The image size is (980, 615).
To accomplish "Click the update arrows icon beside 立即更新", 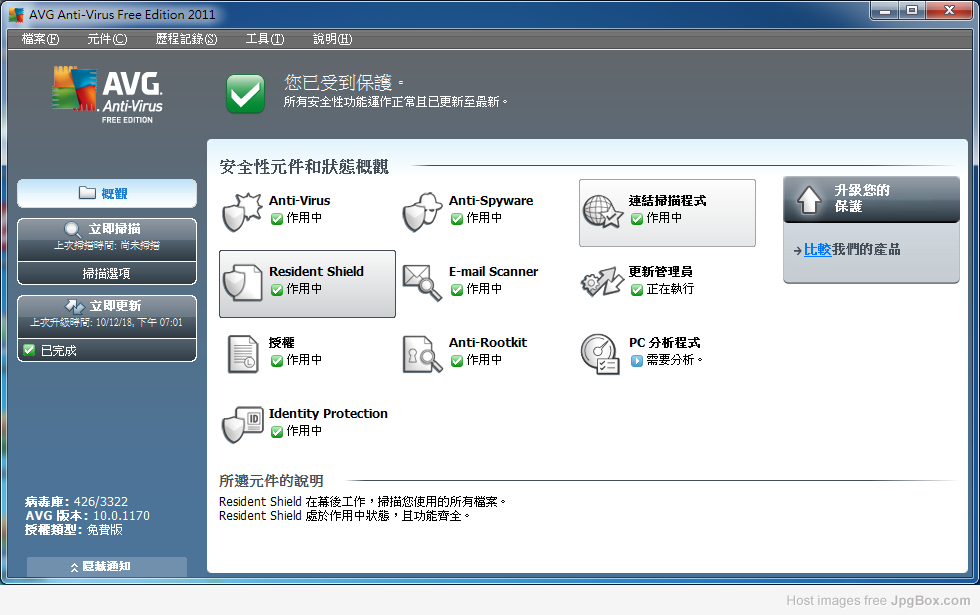I will [74, 306].
